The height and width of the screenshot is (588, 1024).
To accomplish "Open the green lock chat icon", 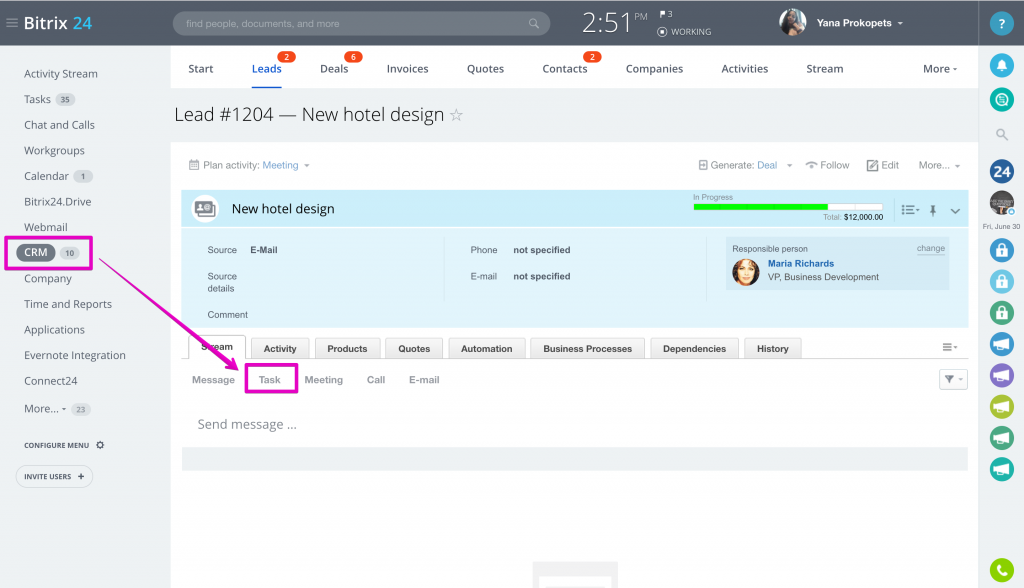I will (x=1001, y=312).
